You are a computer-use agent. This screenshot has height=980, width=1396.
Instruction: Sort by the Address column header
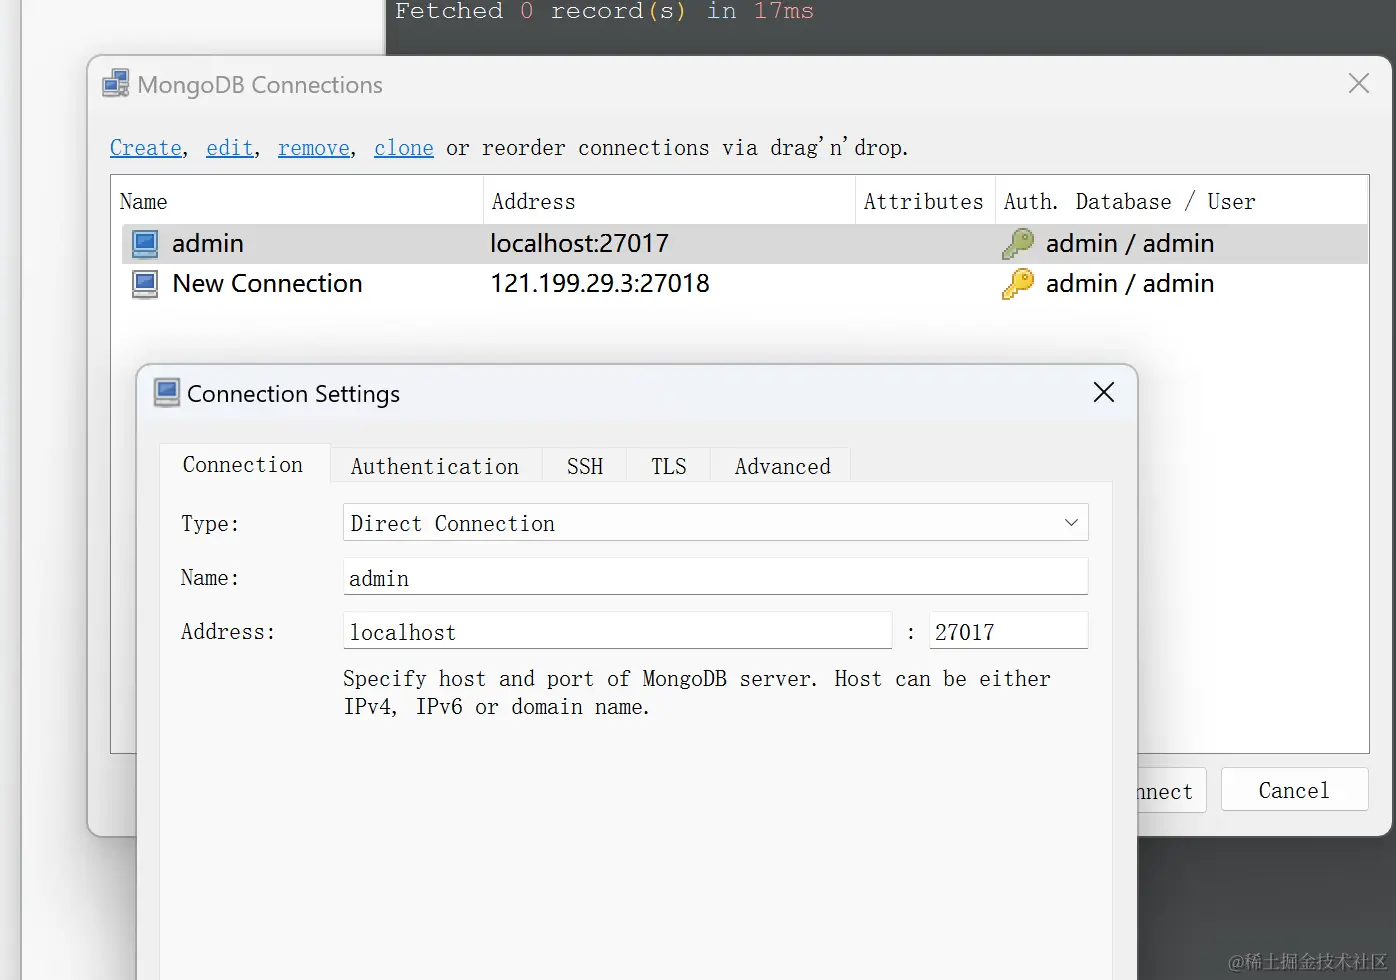point(669,201)
